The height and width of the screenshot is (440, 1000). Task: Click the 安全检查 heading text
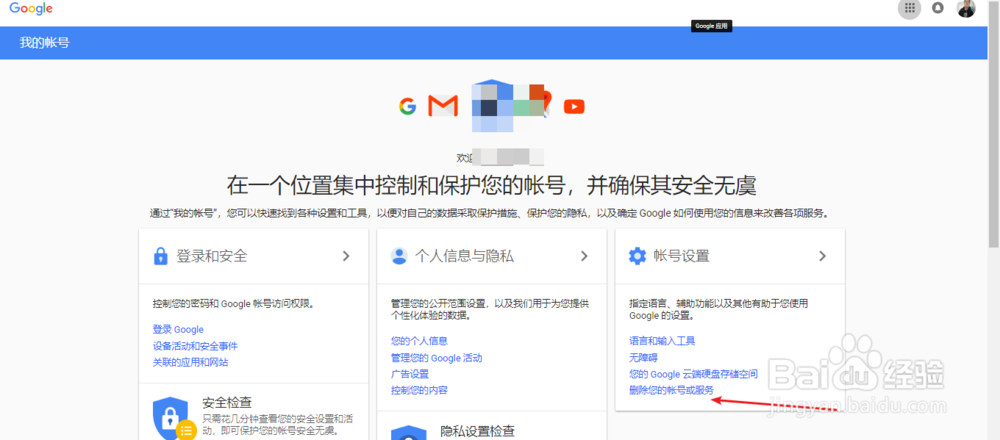pos(227,403)
